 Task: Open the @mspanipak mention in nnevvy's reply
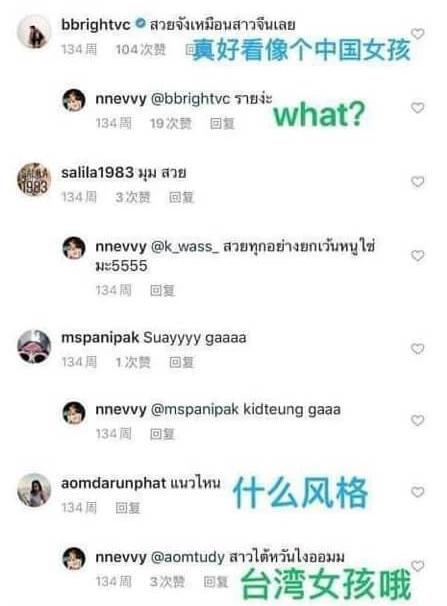click(194, 410)
